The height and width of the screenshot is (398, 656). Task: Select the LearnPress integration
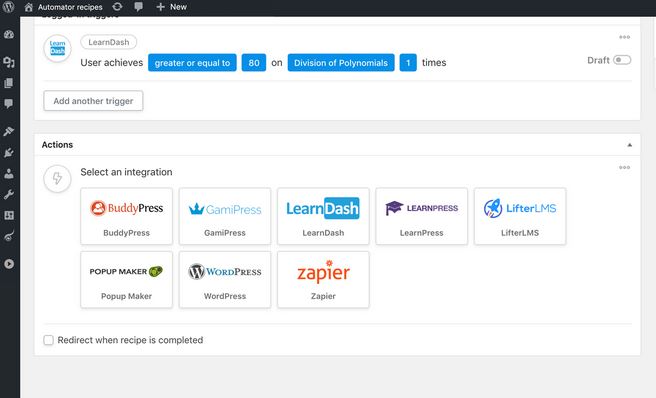tap(421, 216)
